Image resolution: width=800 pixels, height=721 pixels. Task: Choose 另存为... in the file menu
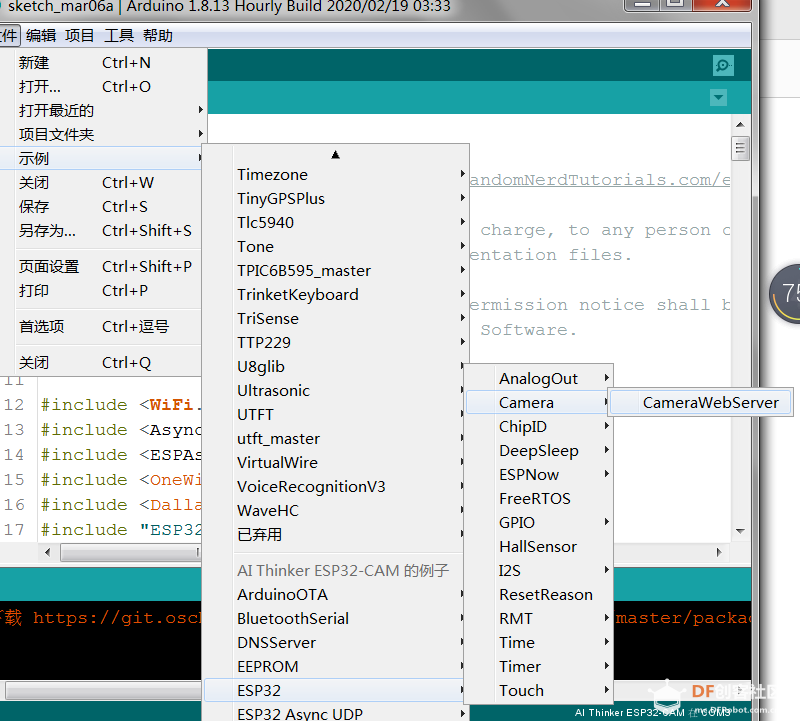tap(103, 231)
